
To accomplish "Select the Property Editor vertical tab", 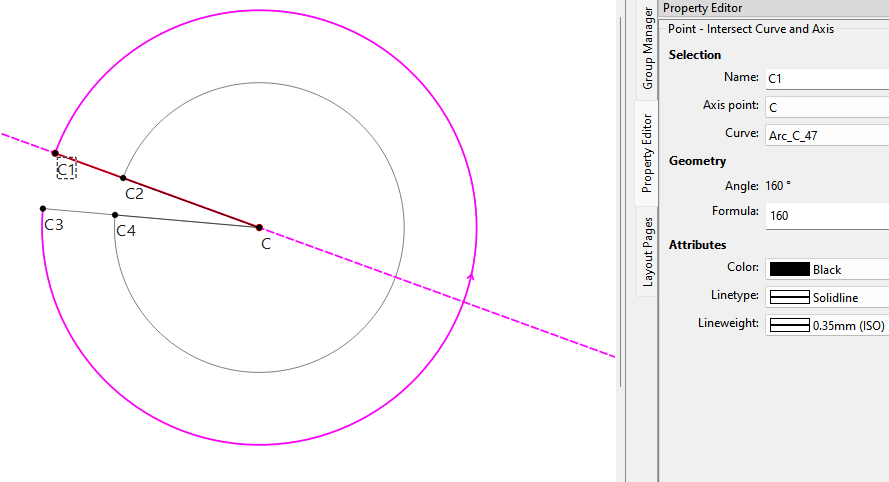I will pyautogui.click(x=647, y=152).
